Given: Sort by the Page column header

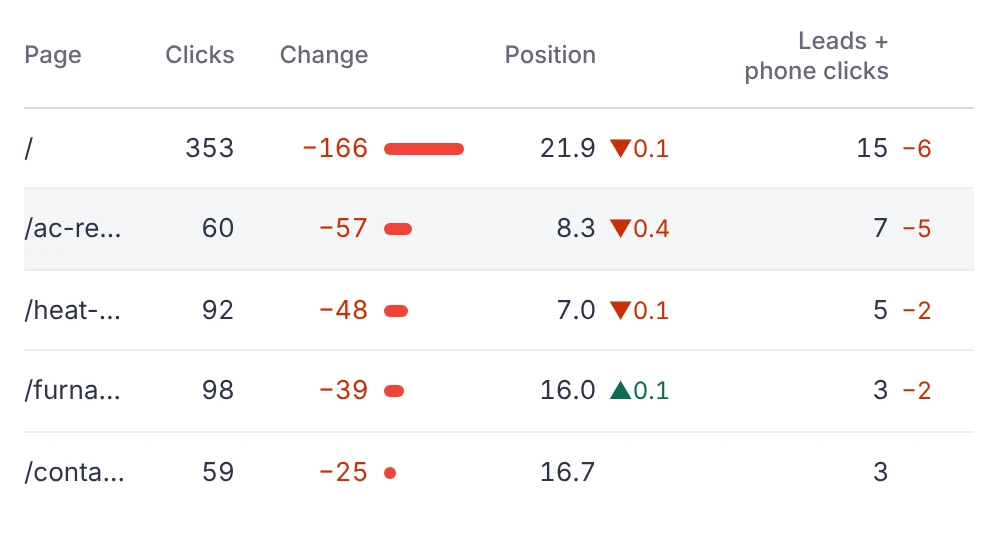Looking at the screenshot, I should [x=53, y=55].
